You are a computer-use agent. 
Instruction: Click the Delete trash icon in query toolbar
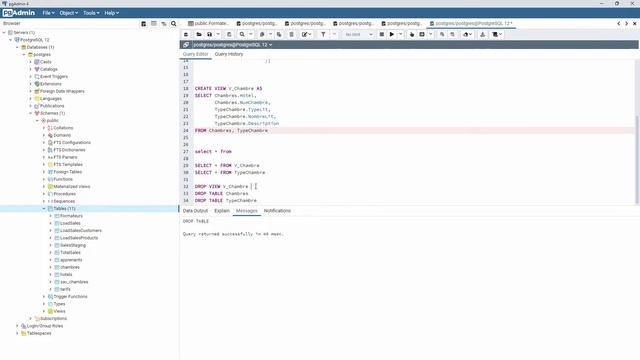(291, 35)
